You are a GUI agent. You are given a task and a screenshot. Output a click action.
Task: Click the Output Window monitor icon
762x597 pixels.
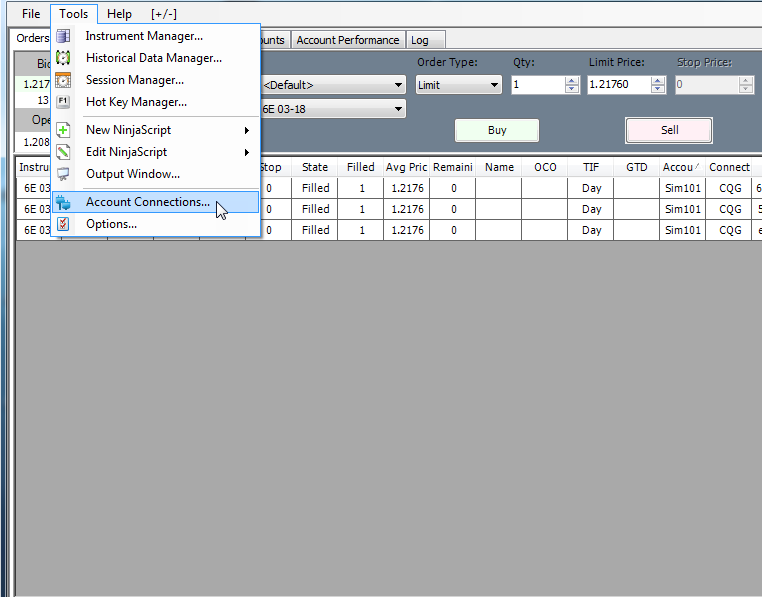(x=63, y=174)
